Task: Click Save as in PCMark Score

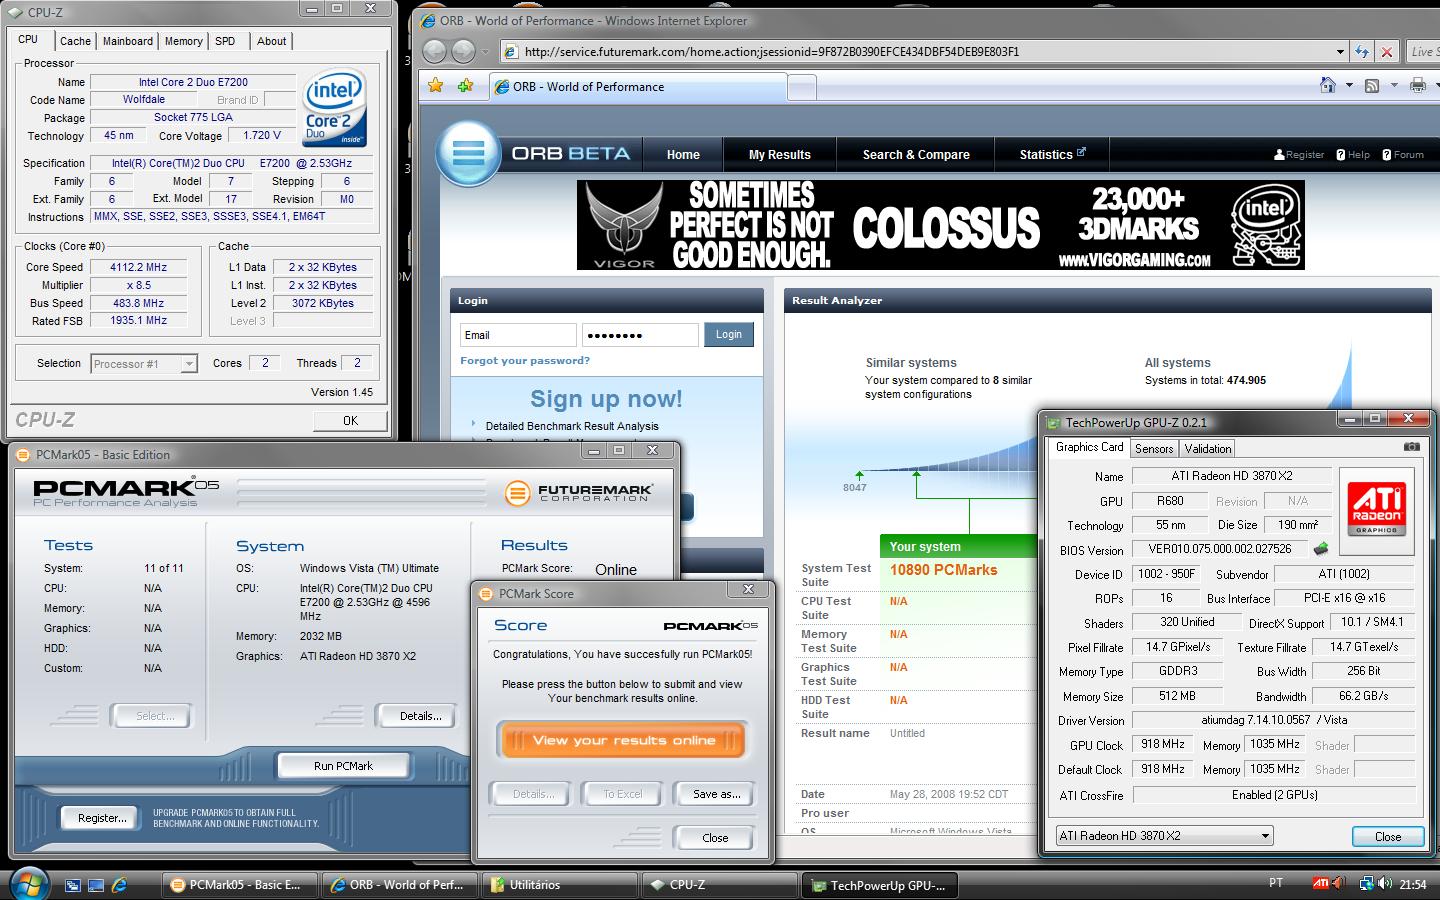Action: point(716,794)
